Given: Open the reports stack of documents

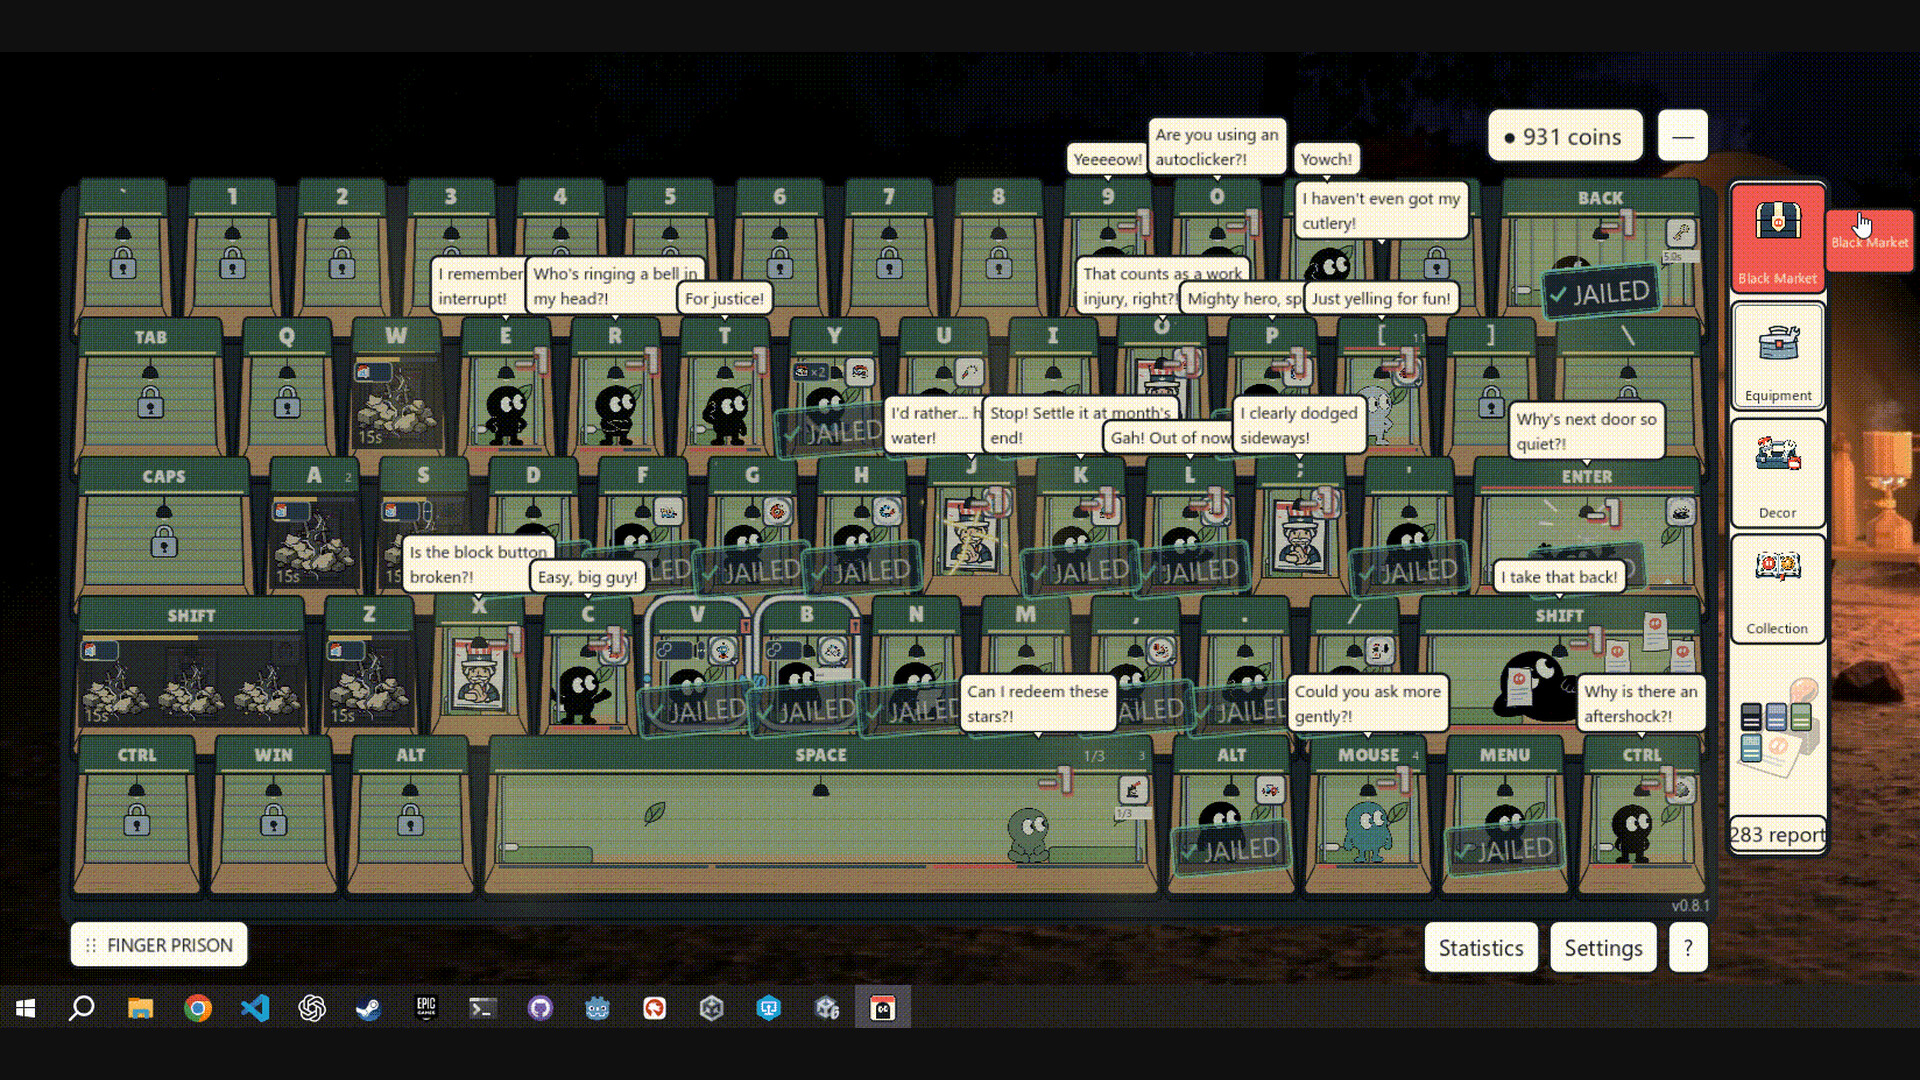Looking at the screenshot, I should [x=1778, y=729].
